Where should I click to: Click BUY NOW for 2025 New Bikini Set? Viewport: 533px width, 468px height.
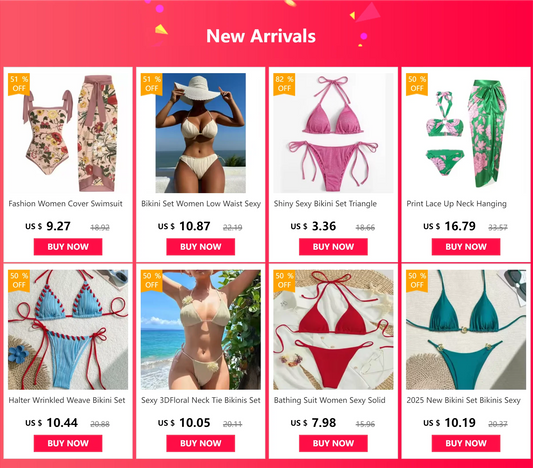point(466,443)
